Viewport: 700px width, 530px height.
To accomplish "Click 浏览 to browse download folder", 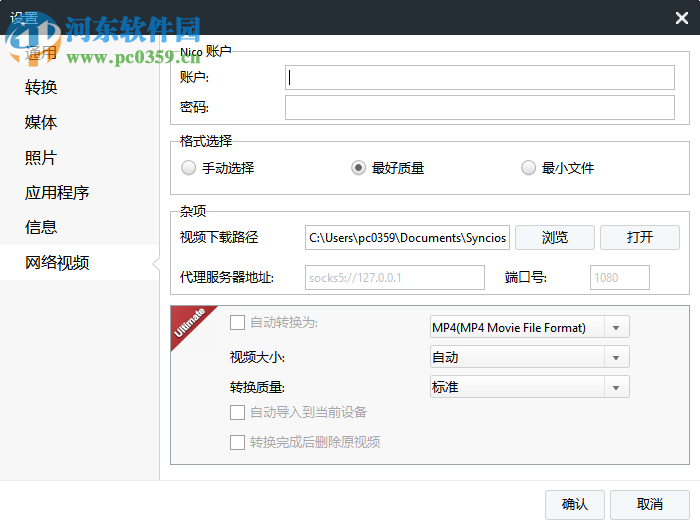I will pyautogui.click(x=554, y=238).
